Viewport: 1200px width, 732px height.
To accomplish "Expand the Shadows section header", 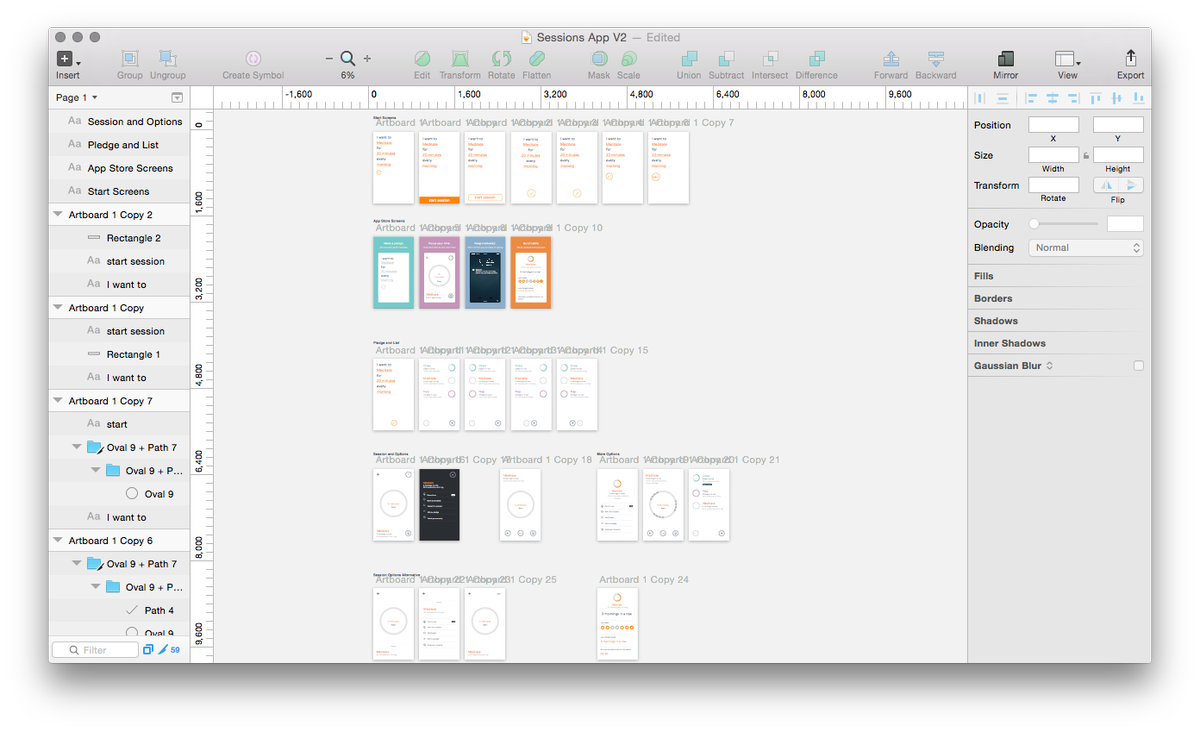I will click(x=1059, y=321).
